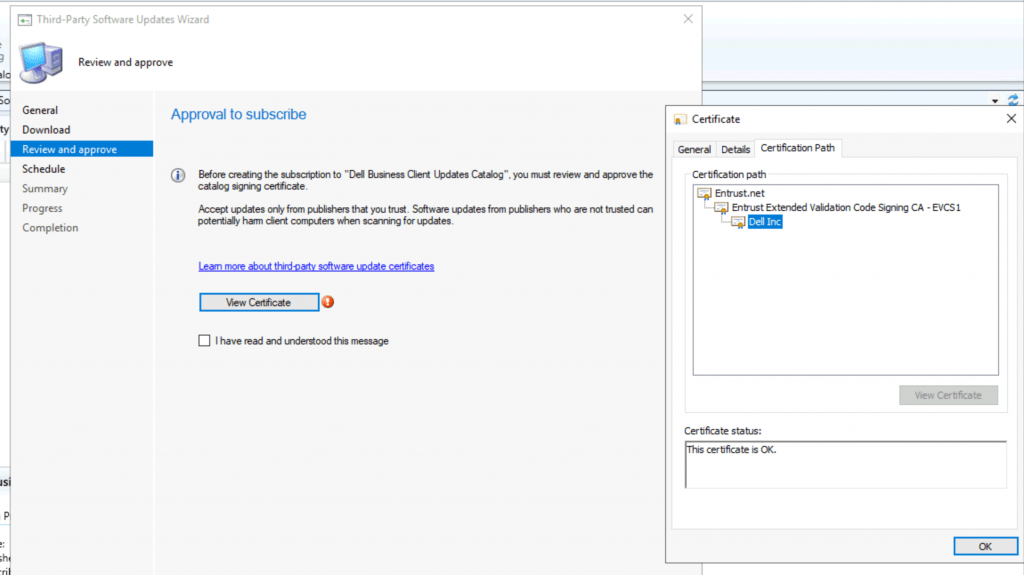The width and height of the screenshot is (1024, 575).
Task: Select Progress wizard step
Action: point(42,208)
